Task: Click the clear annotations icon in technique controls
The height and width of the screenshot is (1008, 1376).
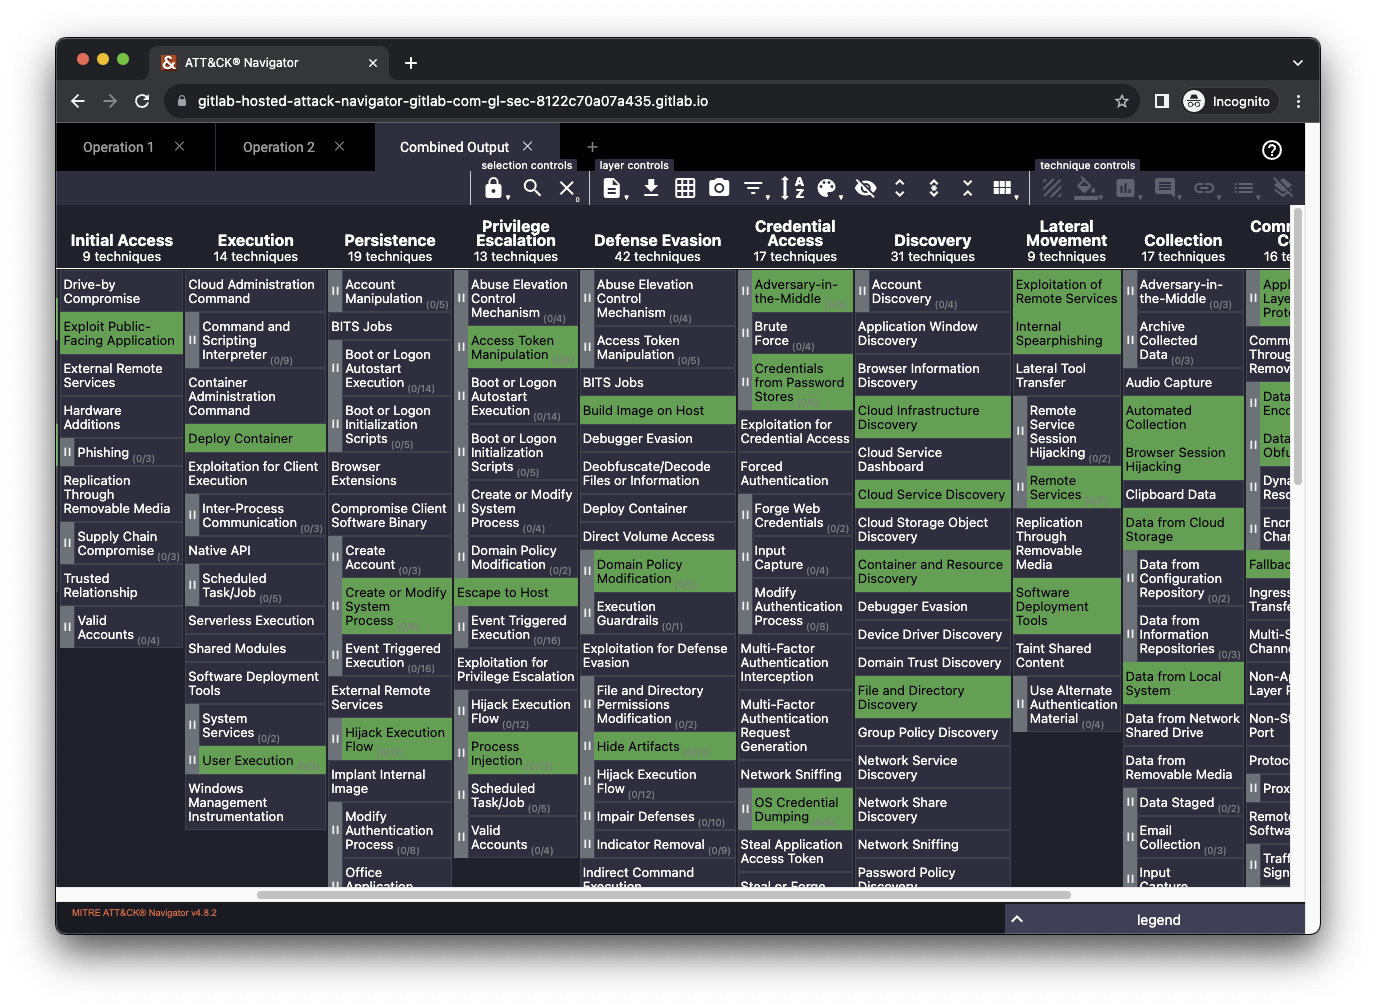Action: (x=1283, y=187)
